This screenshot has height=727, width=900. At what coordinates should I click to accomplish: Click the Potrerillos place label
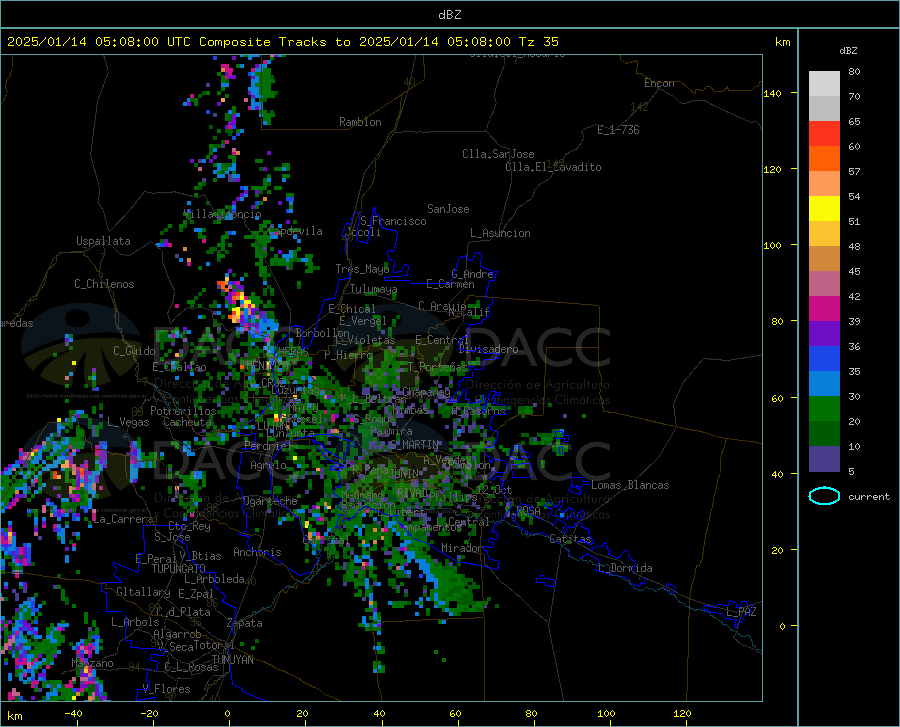click(183, 411)
